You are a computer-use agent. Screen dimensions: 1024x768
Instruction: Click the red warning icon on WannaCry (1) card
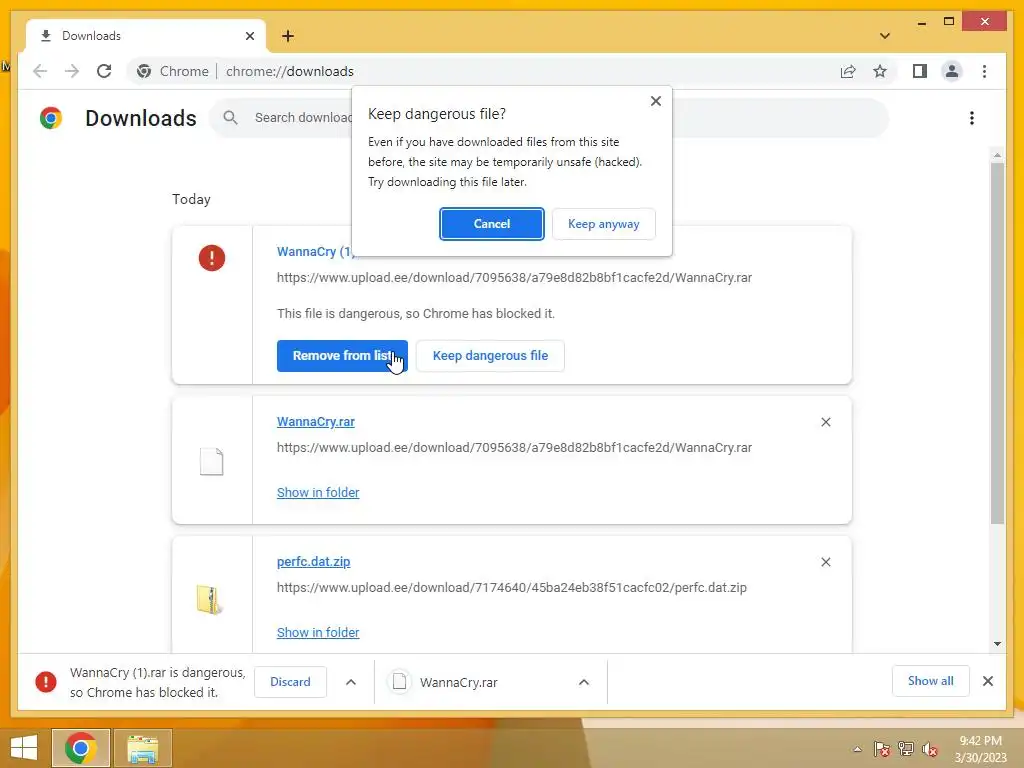pyautogui.click(x=212, y=258)
